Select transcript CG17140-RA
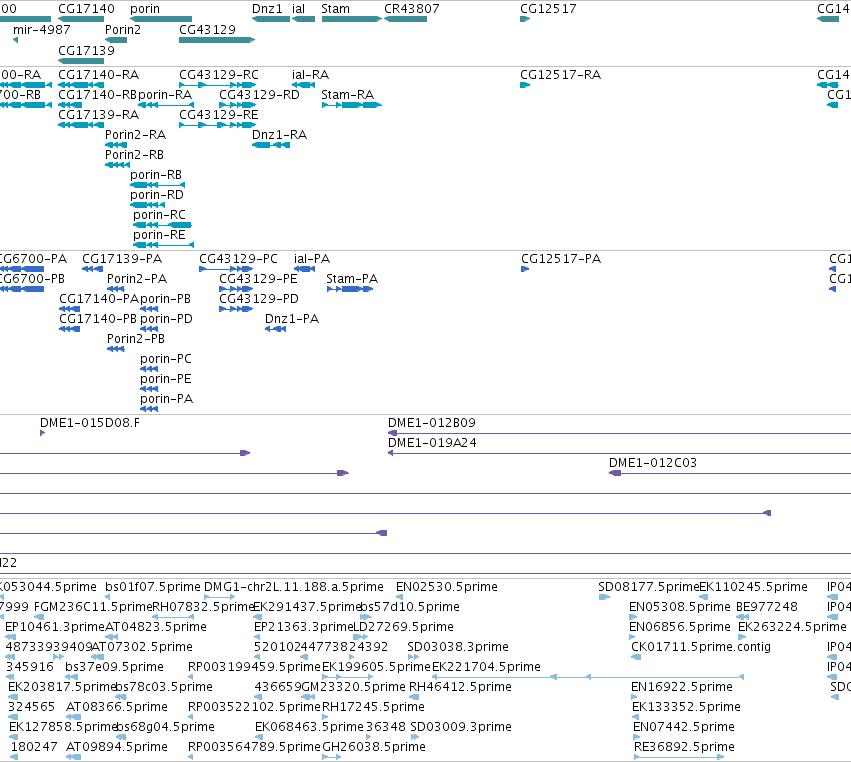851x762 pixels. [81, 85]
